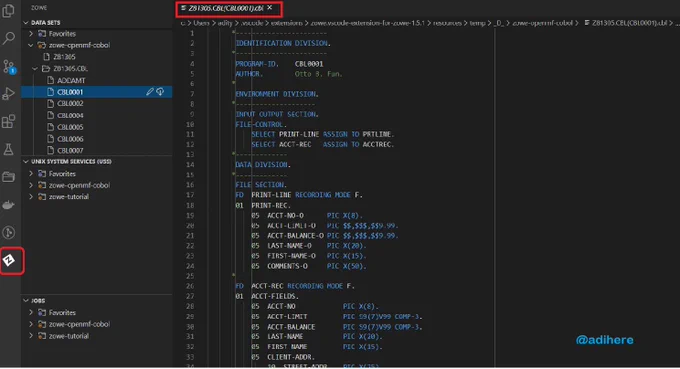Click 'SELECT PRINT-LINE ASSIGN TO PRTLINE.' line
The width and height of the screenshot is (680, 369).
pyautogui.click(x=323, y=134)
